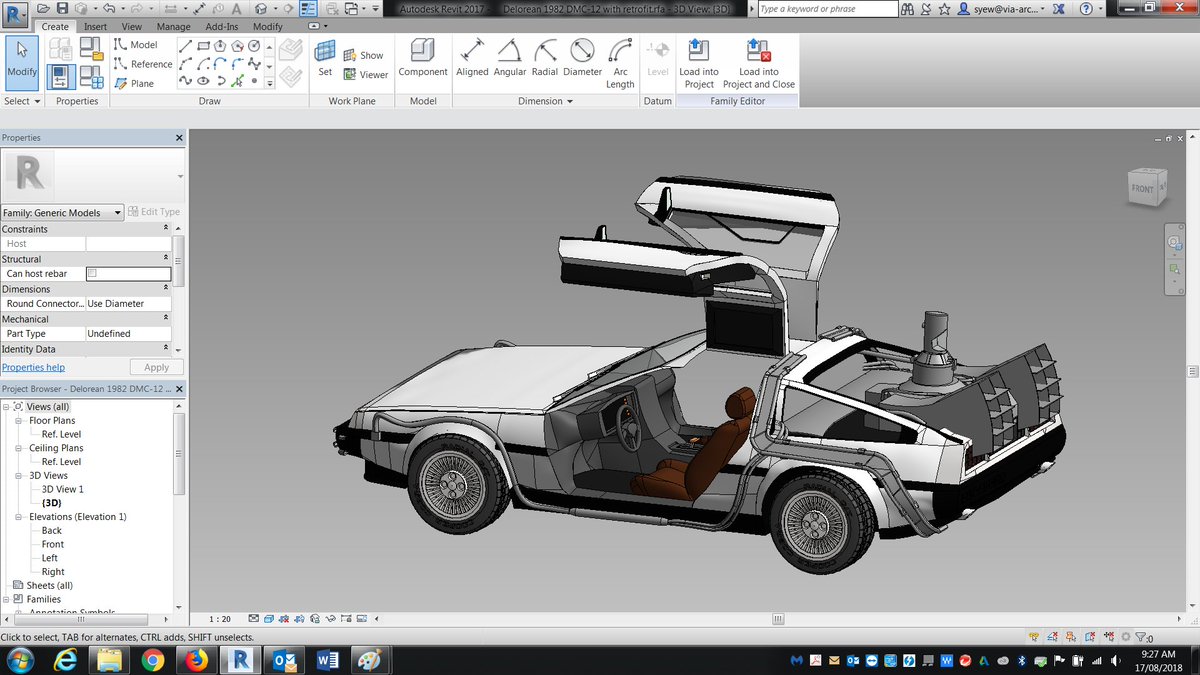This screenshot has width=1200, height=675.
Task: Choose the Aligned dimension tool
Action: tap(472, 59)
